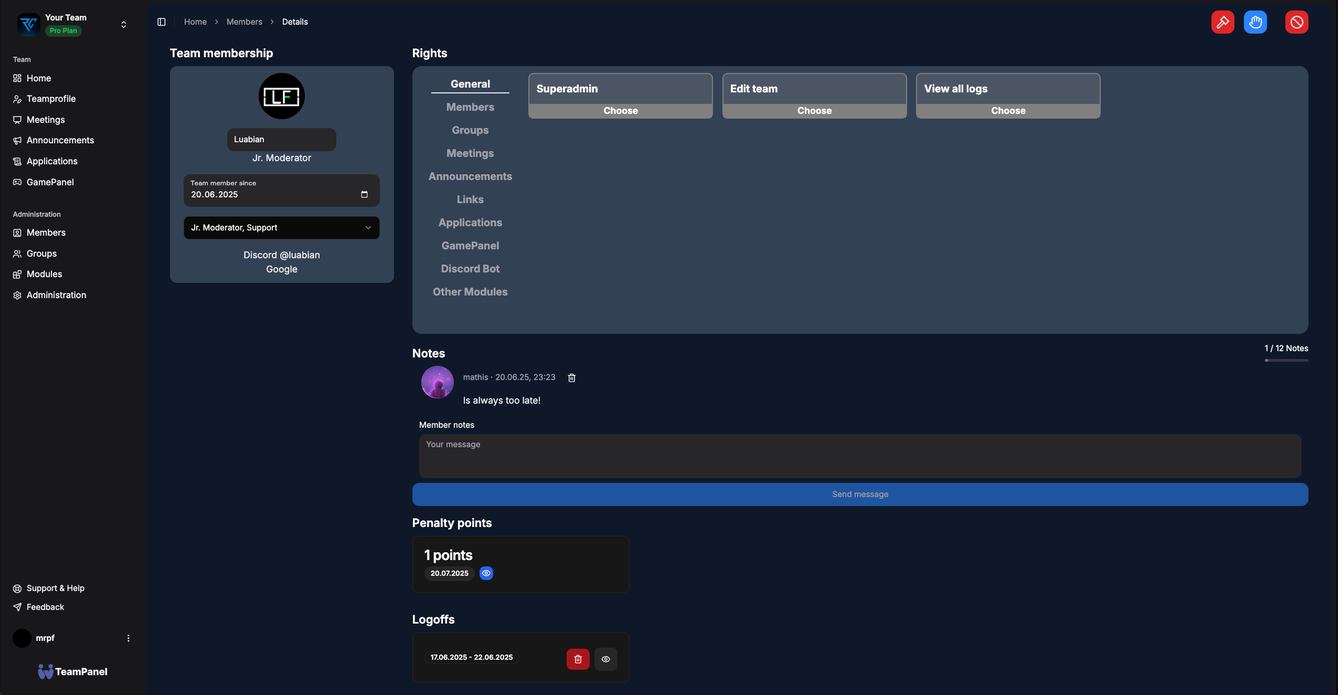This screenshot has width=1338, height=695.
Task: Click the Modules icon in Administration section
Action: coord(16,273)
